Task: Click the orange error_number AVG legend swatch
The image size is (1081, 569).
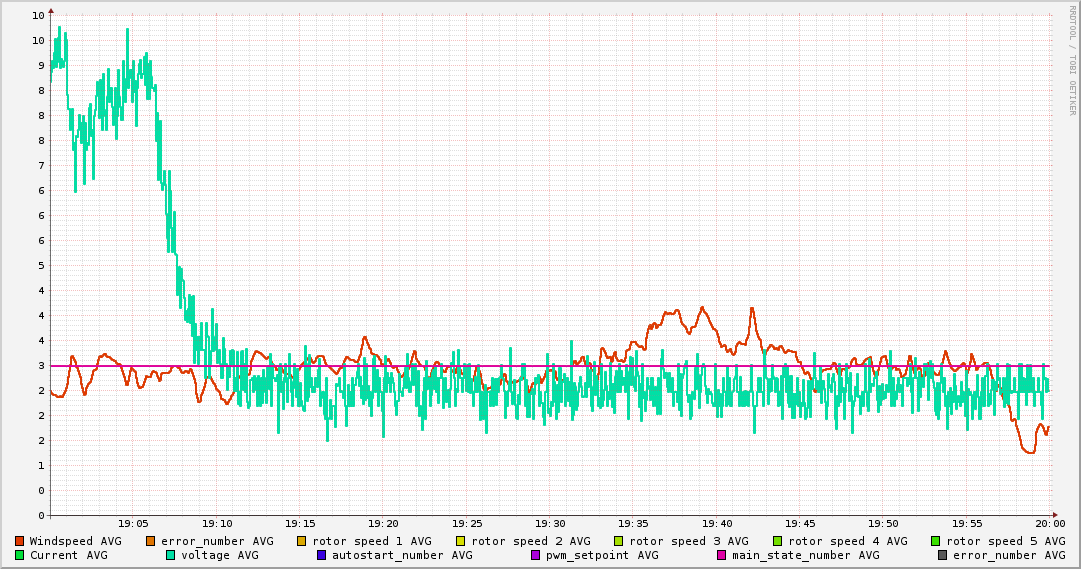Action: (151, 541)
